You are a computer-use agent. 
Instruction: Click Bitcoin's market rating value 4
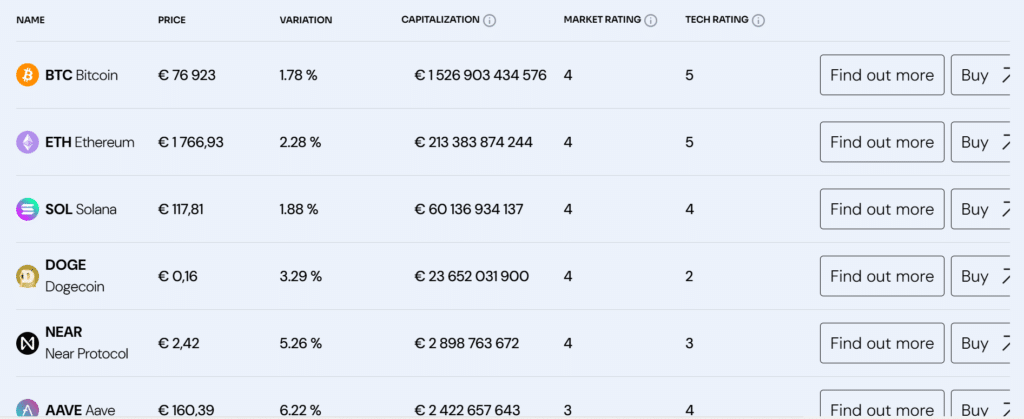568,75
